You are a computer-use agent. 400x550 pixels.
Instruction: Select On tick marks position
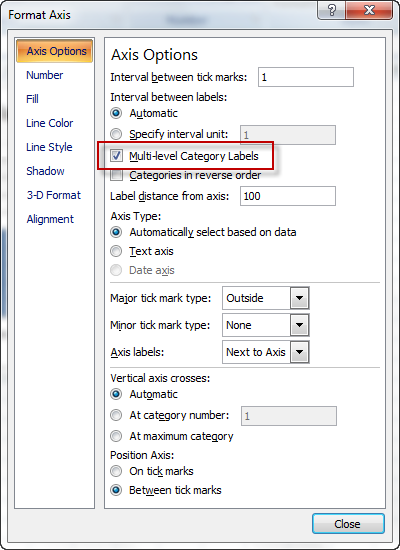click(116, 471)
